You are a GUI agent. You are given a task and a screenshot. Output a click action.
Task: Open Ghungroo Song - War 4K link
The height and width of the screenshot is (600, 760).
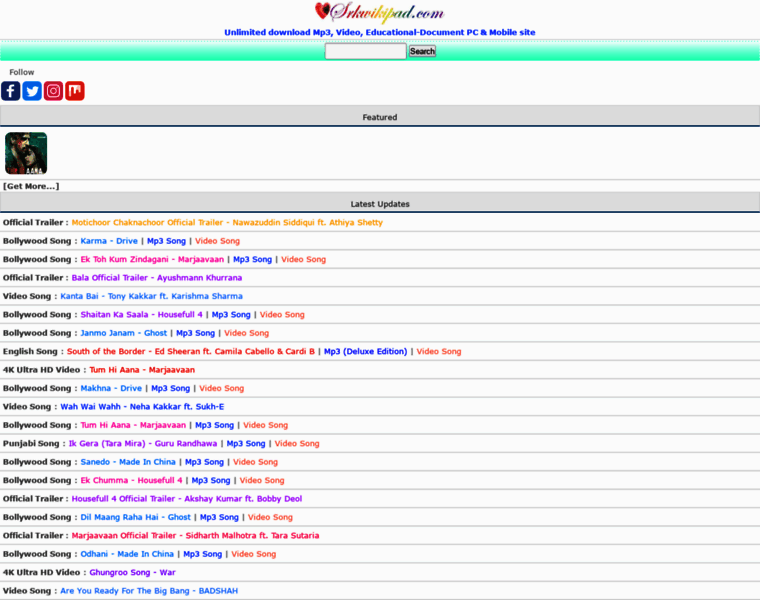[132, 572]
